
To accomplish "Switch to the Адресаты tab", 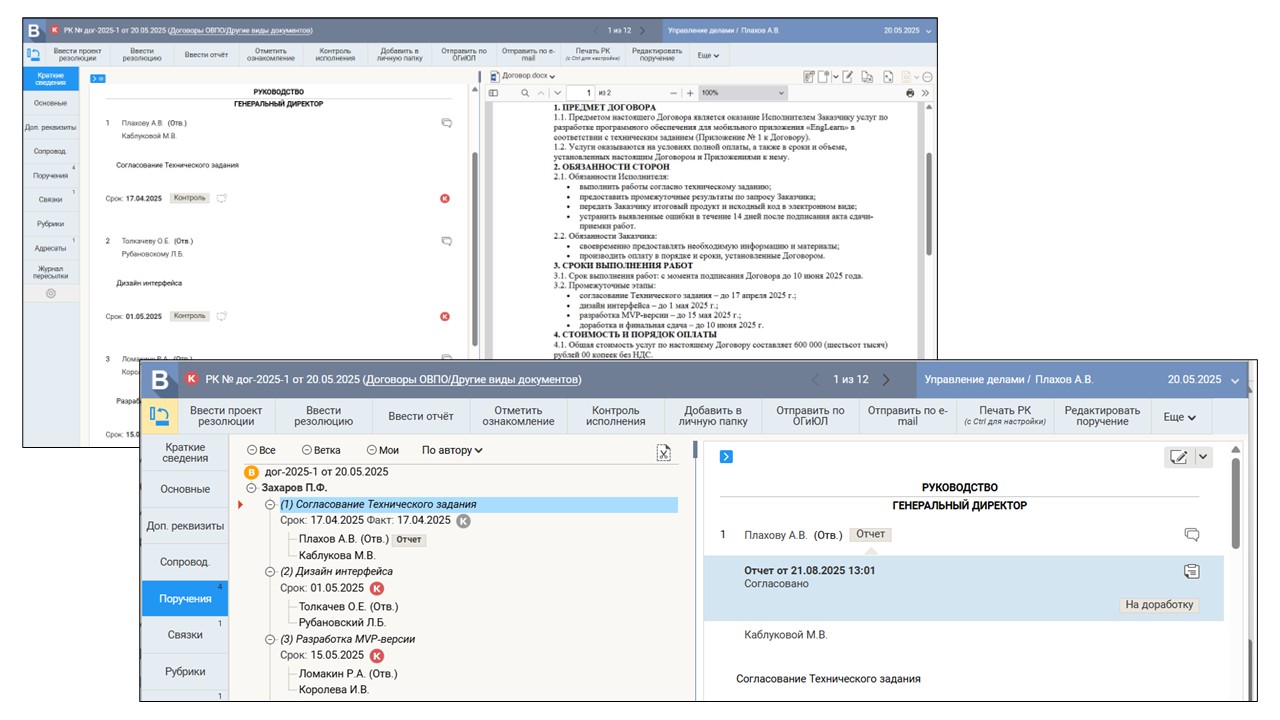I will 51,245.
